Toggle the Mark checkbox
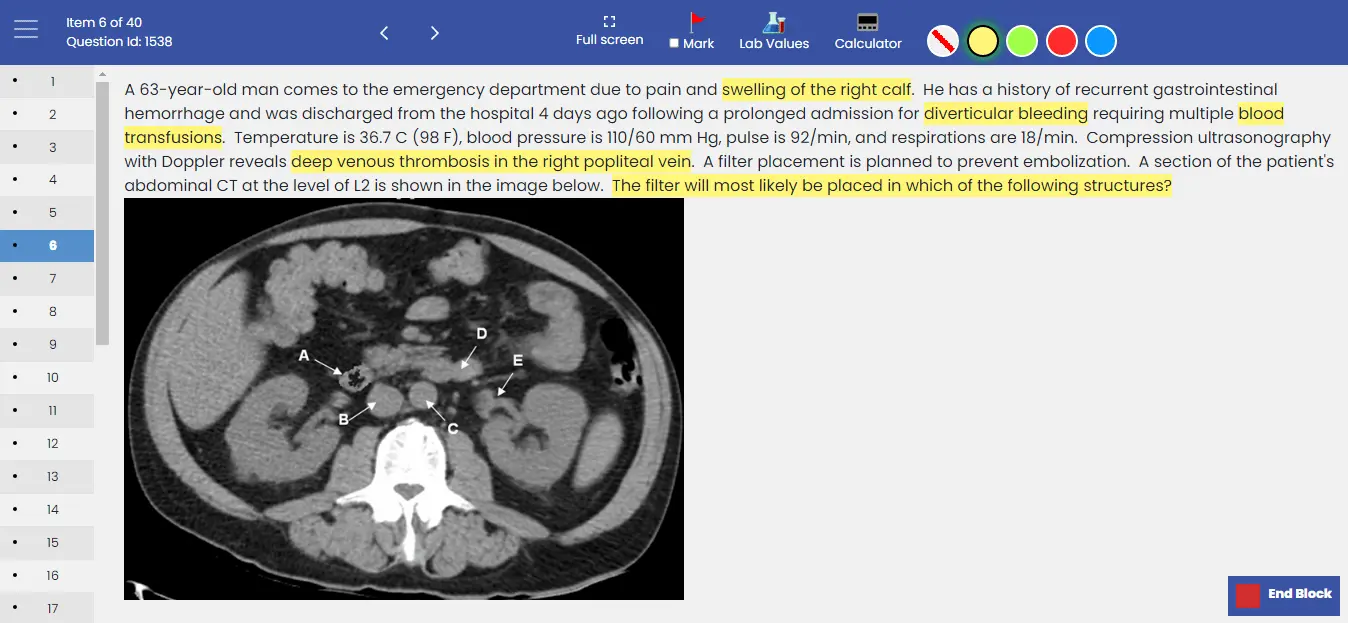1348x623 pixels. (x=674, y=43)
